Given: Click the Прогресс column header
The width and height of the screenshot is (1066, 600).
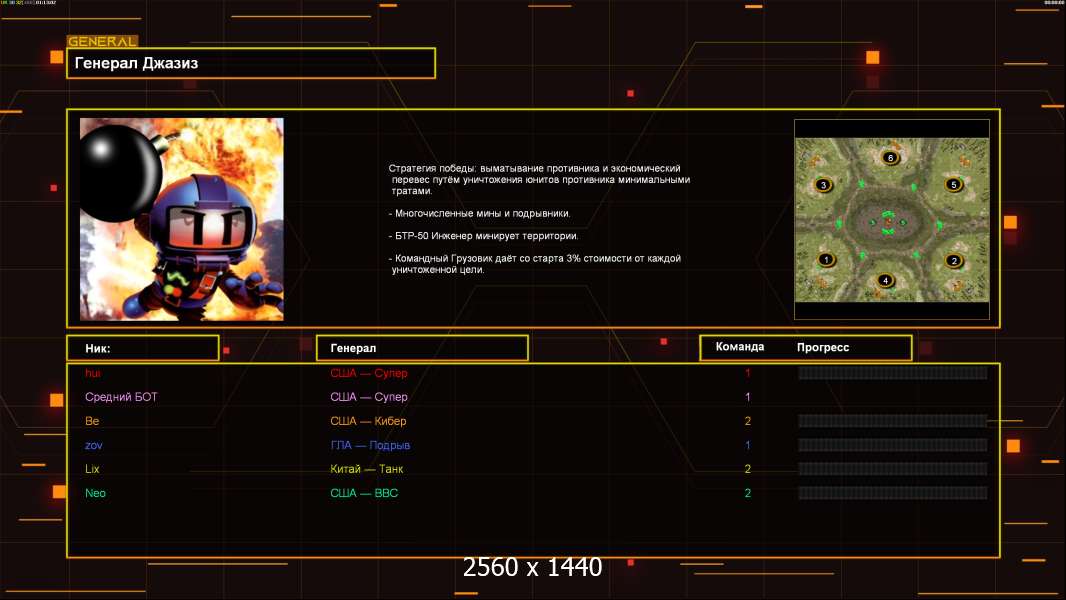Looking at the screenshot, I should point(823,347).
